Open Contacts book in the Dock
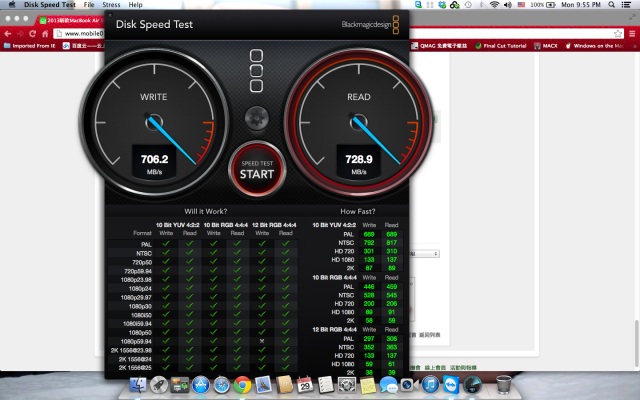 coord(284,384)
